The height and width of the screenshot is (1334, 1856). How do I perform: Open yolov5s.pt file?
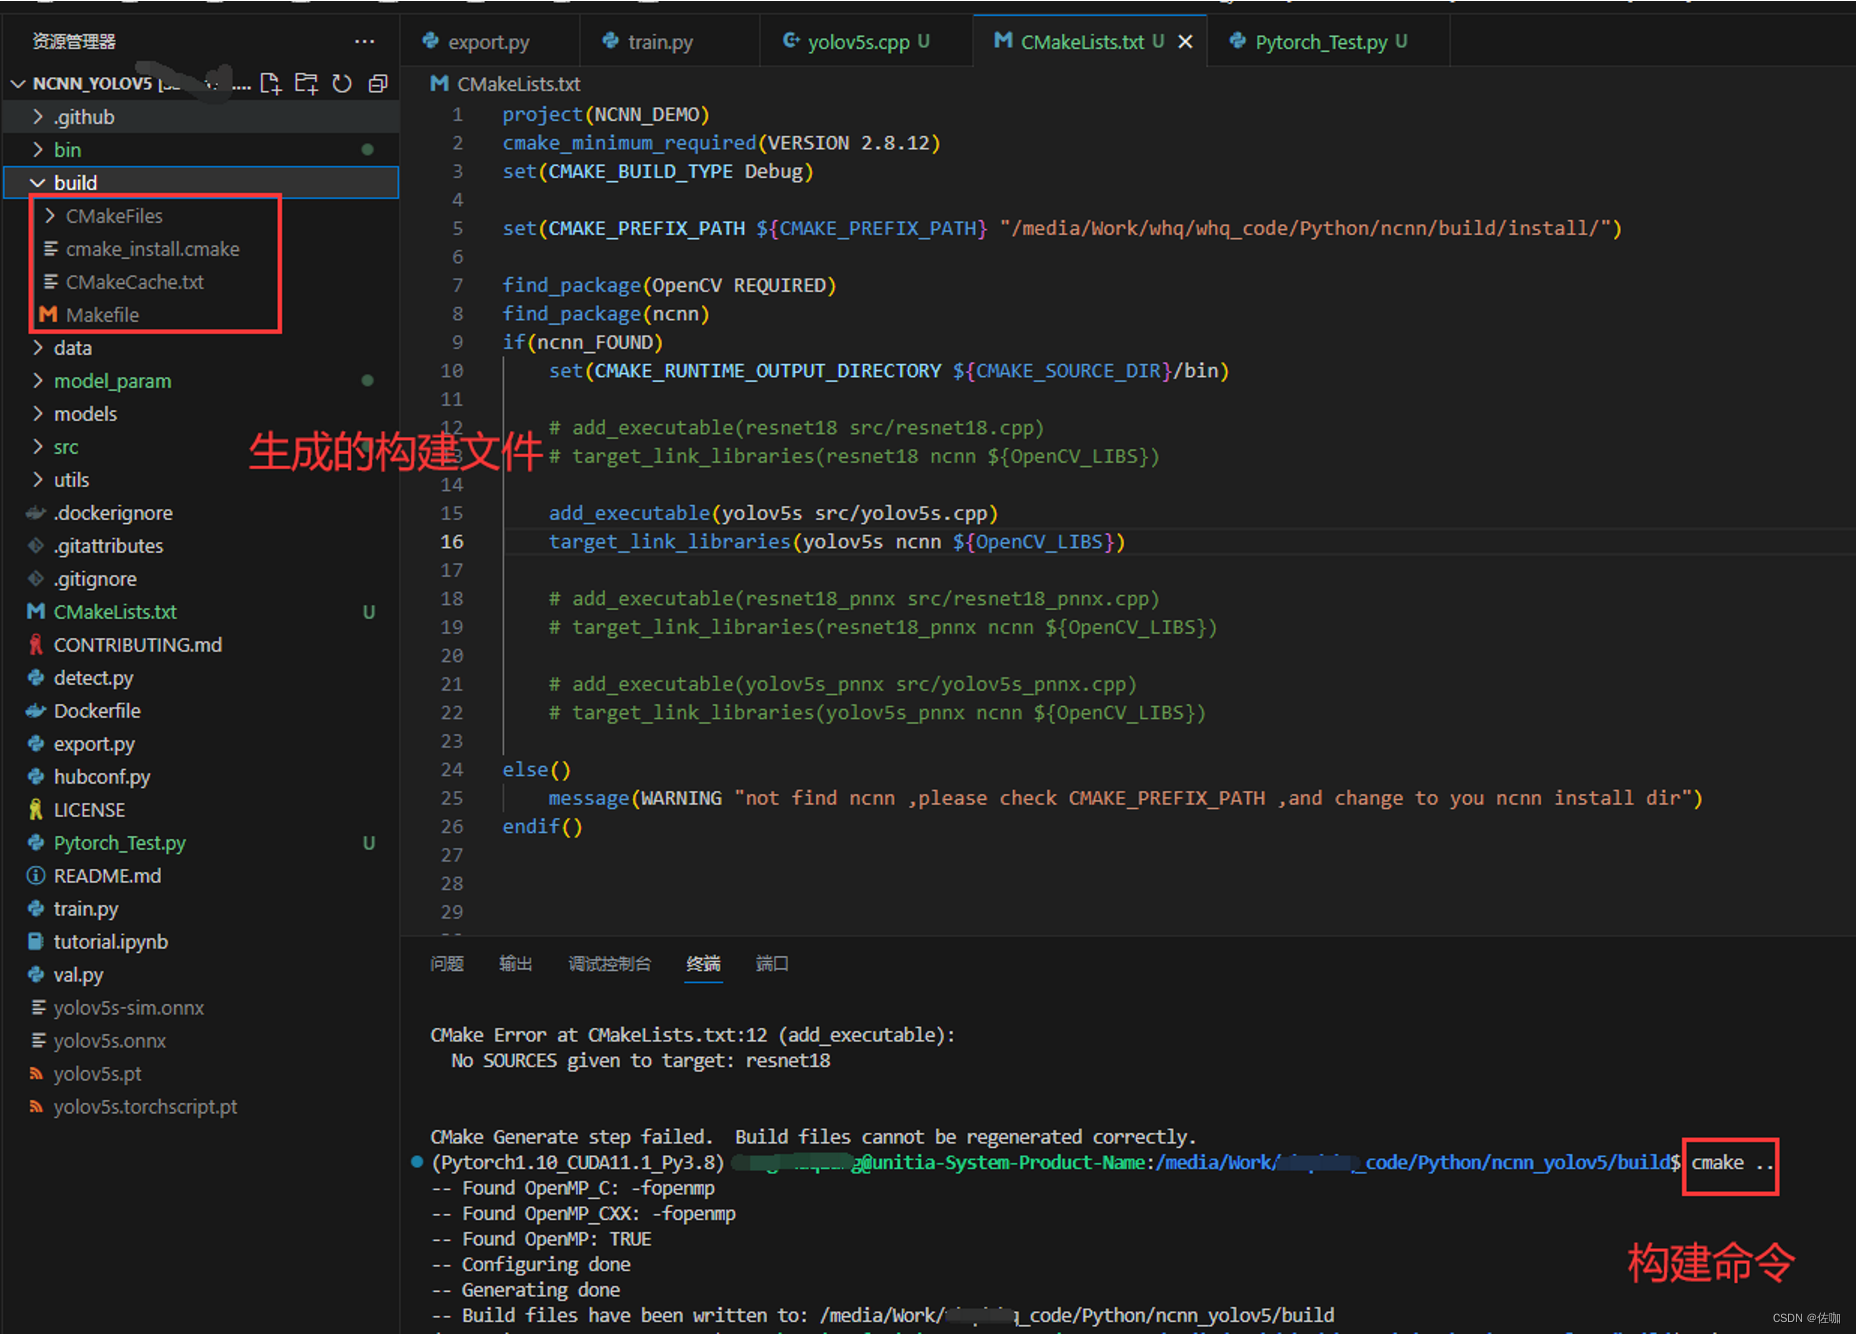tap(200, 1074)
